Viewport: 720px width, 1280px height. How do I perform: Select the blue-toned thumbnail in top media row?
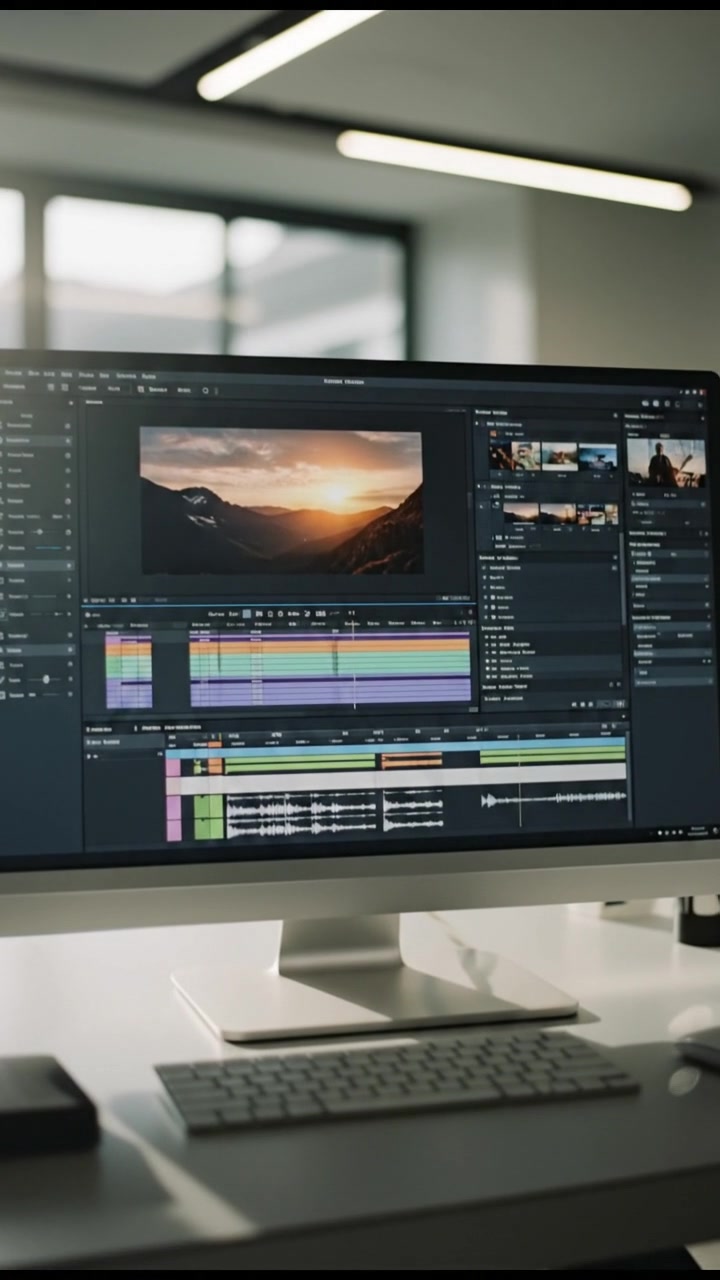(x=597, y=457)
